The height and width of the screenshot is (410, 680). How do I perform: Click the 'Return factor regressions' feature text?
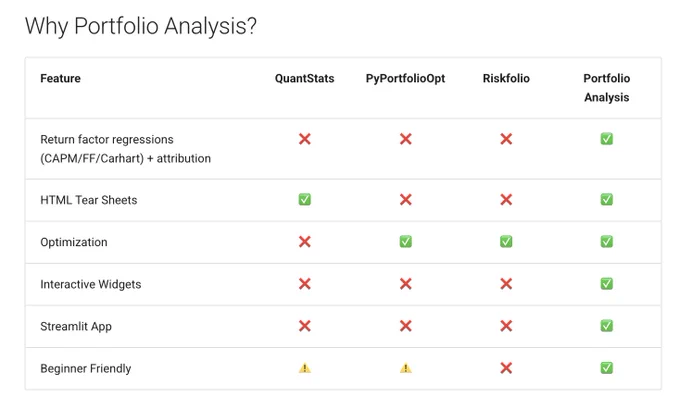(107, 139)
